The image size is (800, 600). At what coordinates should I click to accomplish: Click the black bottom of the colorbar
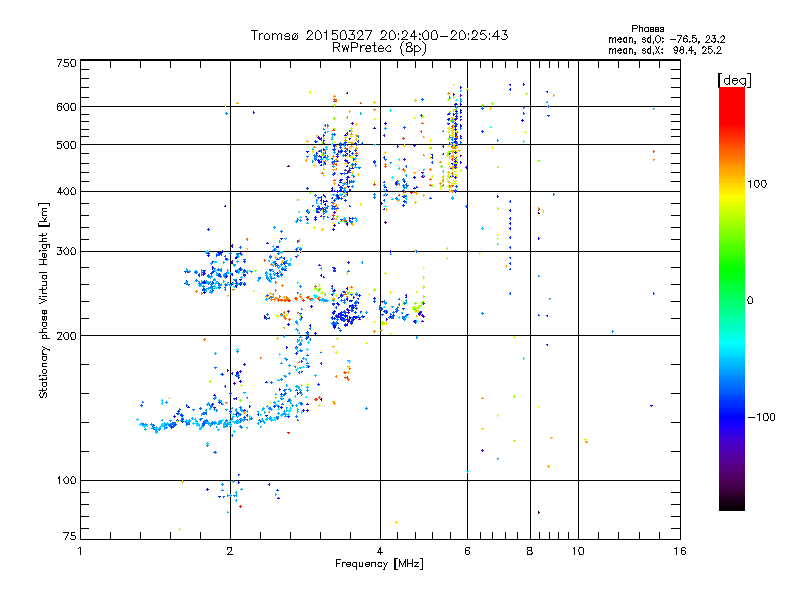point(732,504)
